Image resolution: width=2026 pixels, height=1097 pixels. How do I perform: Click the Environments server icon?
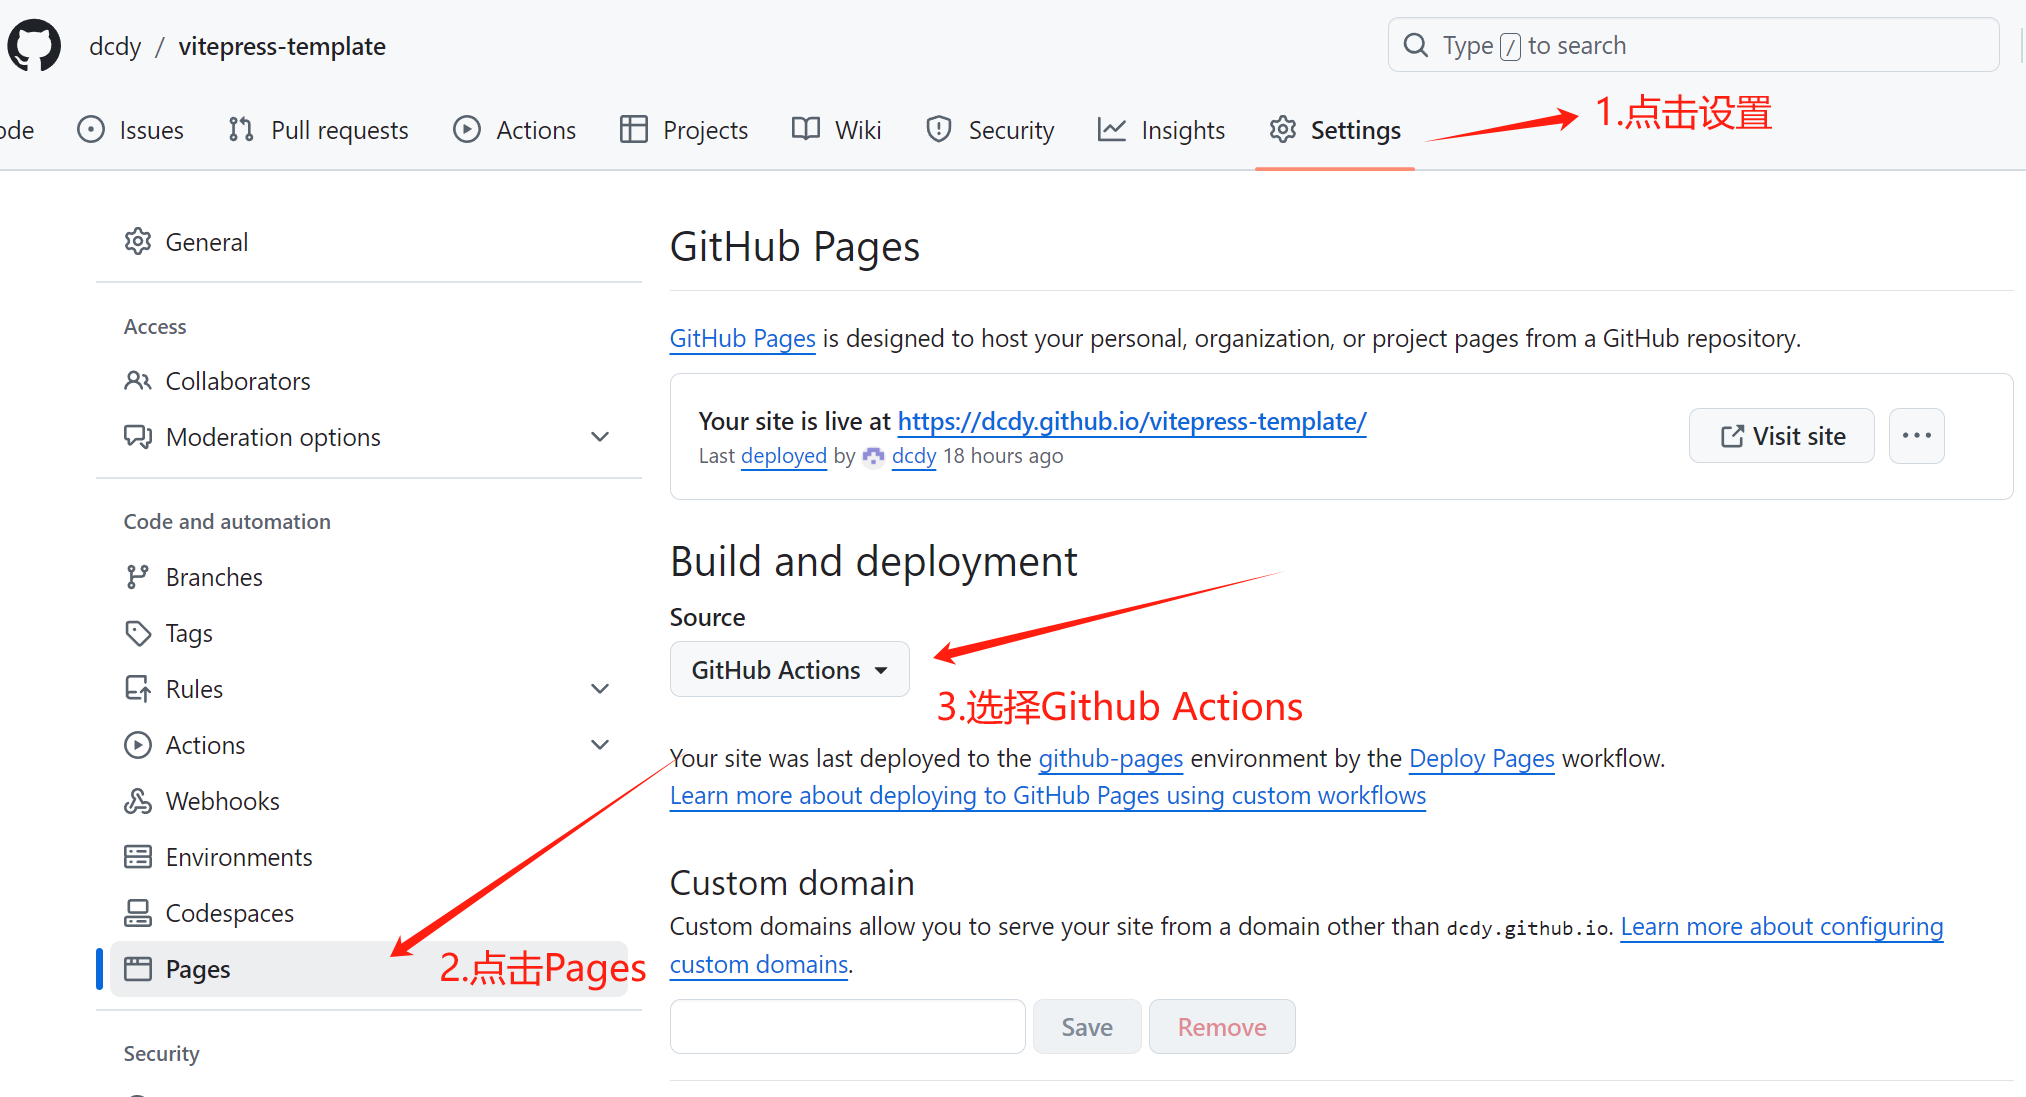(x=138, y=857)
